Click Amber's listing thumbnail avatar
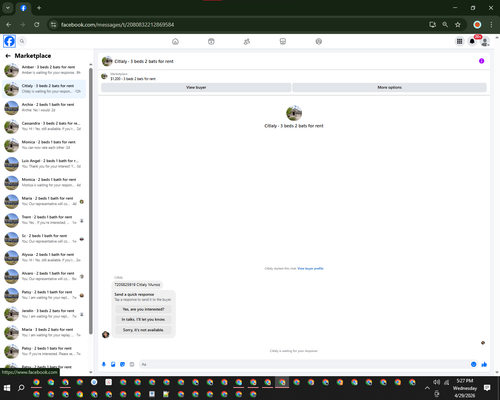 [x=11, y=70]
